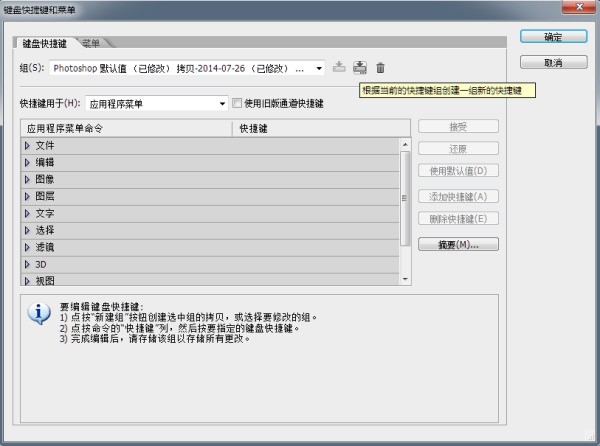Click the create new shortcut set icon
This screenshot has width=600, height=446.
(360, 67)
